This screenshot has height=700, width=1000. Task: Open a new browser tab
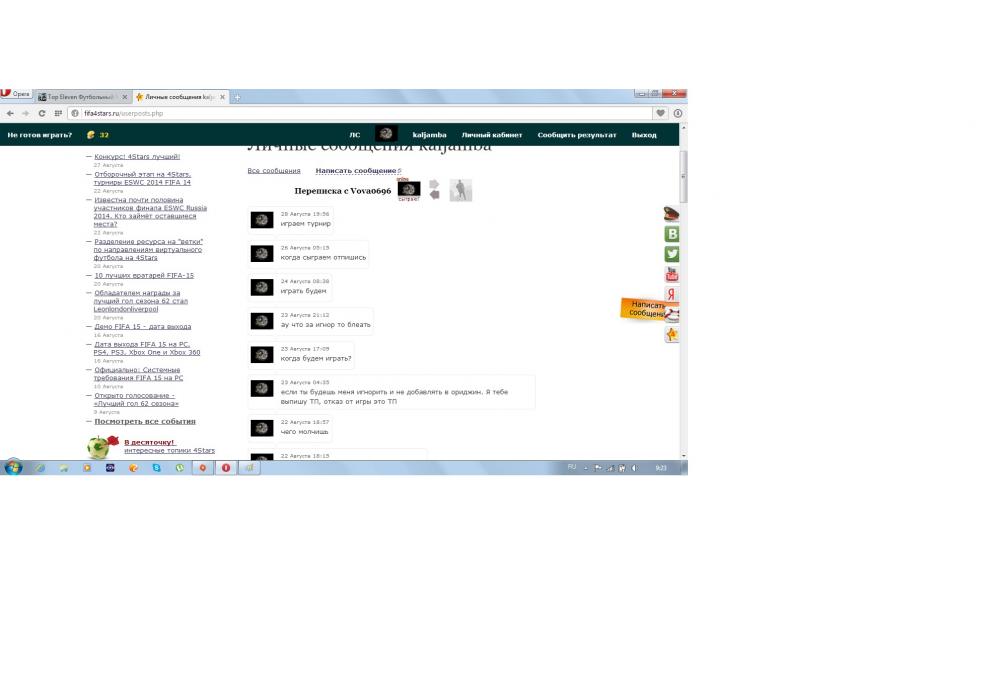click(237, 98)
